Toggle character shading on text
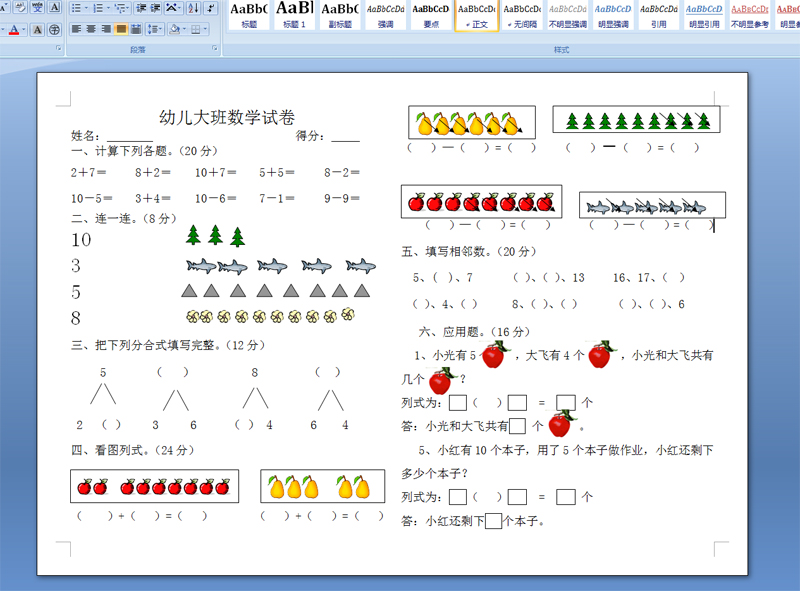The height and width of the screenshot is (591, 800). [x=37, y=30]
